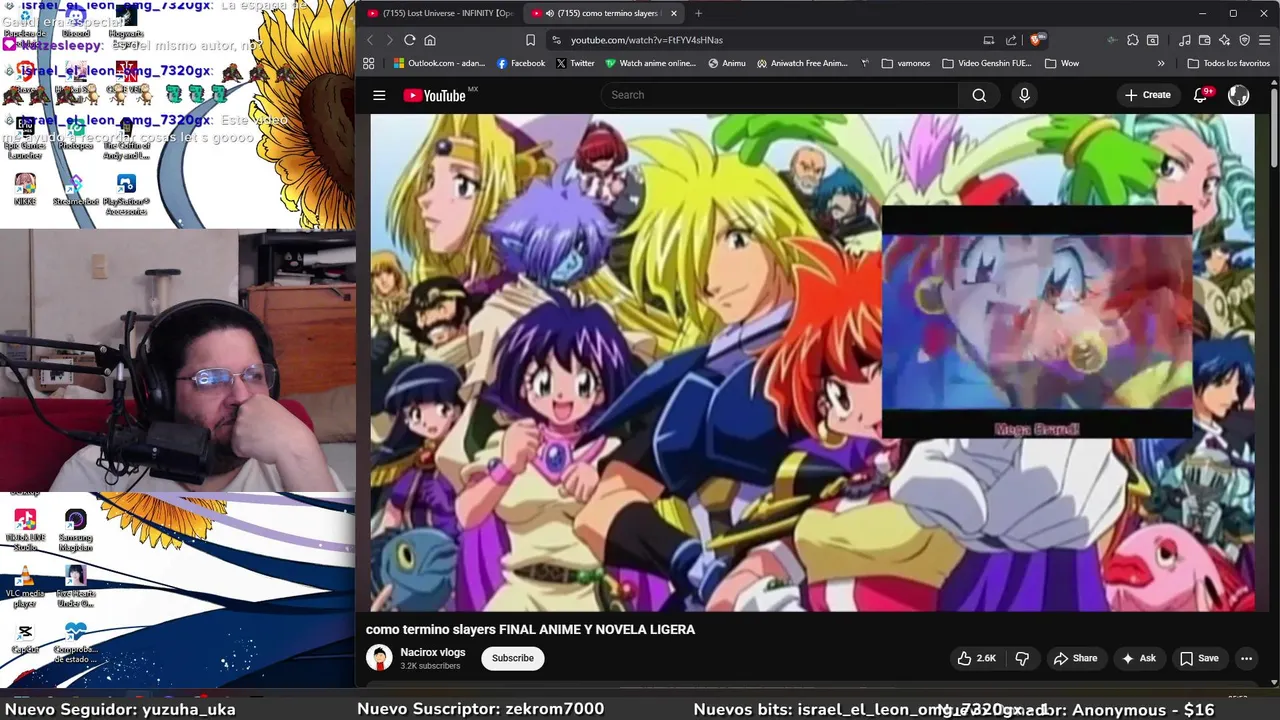Open the Leo AI sparkle icon in toolbar
Screen dimensions: 1280x720
[1224, 40]
